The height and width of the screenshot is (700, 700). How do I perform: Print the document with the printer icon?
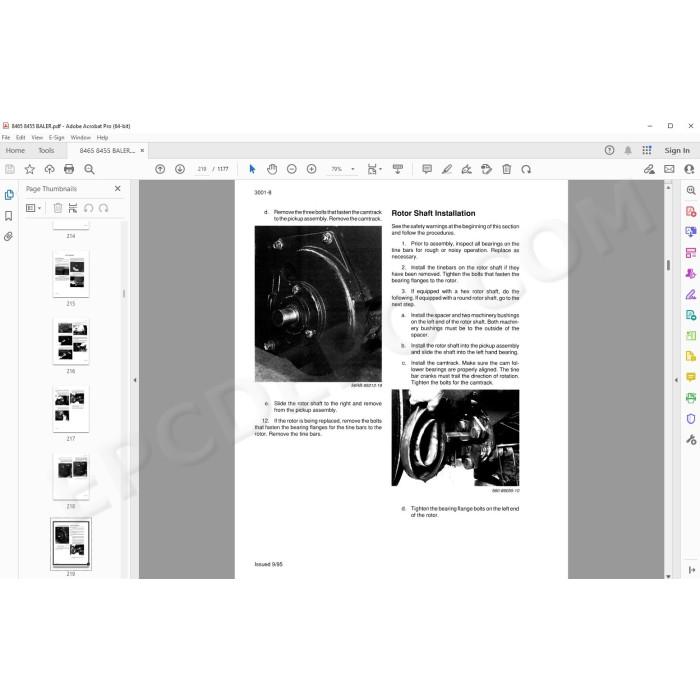[69, 169]
